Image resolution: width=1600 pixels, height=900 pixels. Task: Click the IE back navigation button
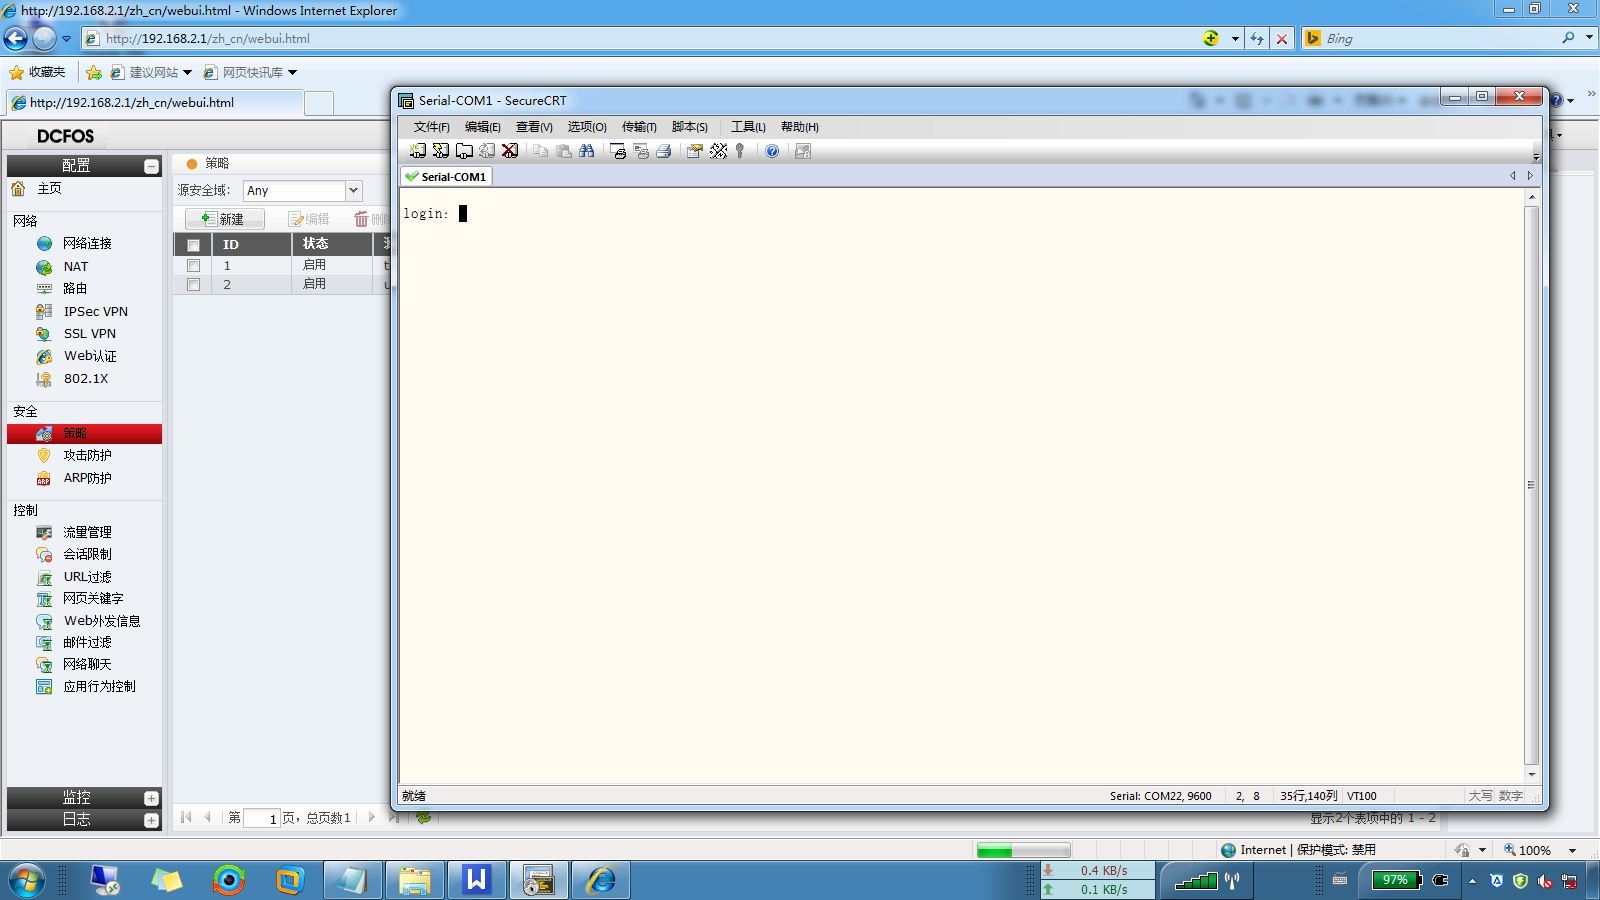pyautogui.click(x=16, y=39)
